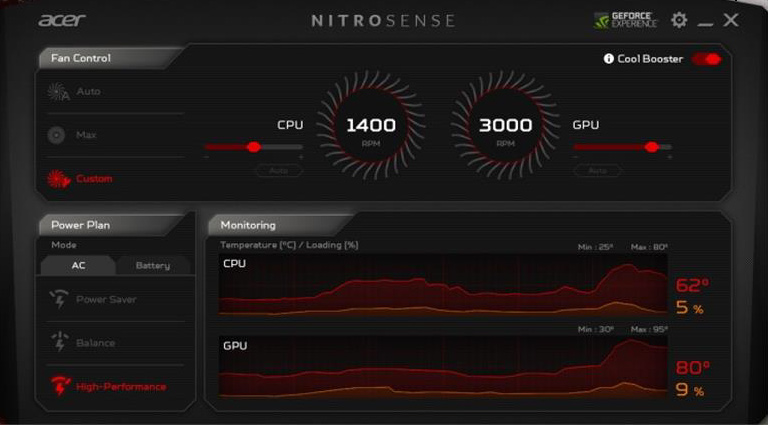The image size is (768, 425).
Task: Click GPU graph Max : 95° label
Action: point(649,330)
